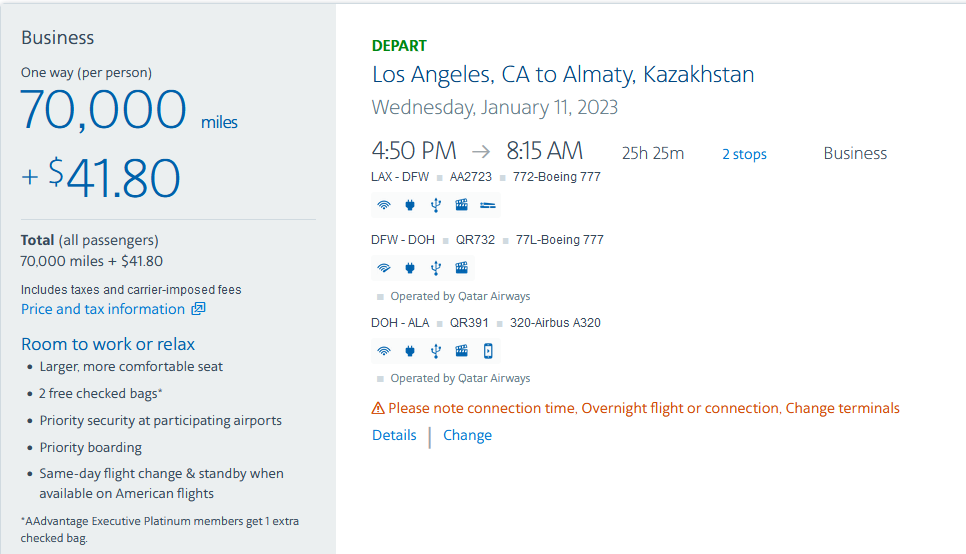Click the power outlet icon for QR732
Image resolution: width=966 pixels, height=554 pixels.
pyautogui.click(x=410, y=268)
